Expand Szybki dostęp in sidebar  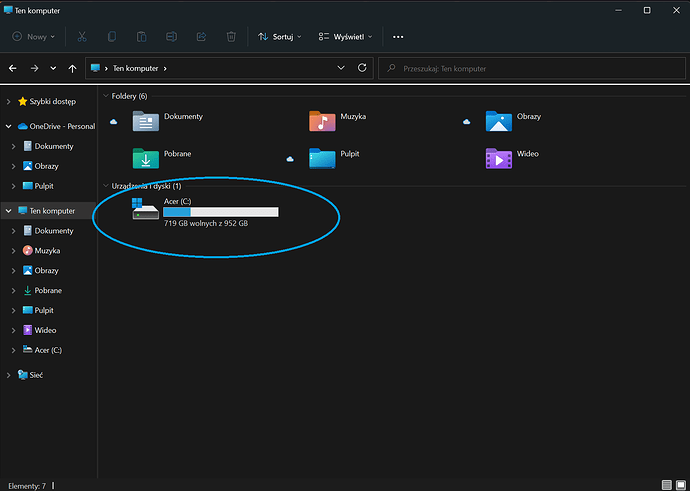click(8, 102)
